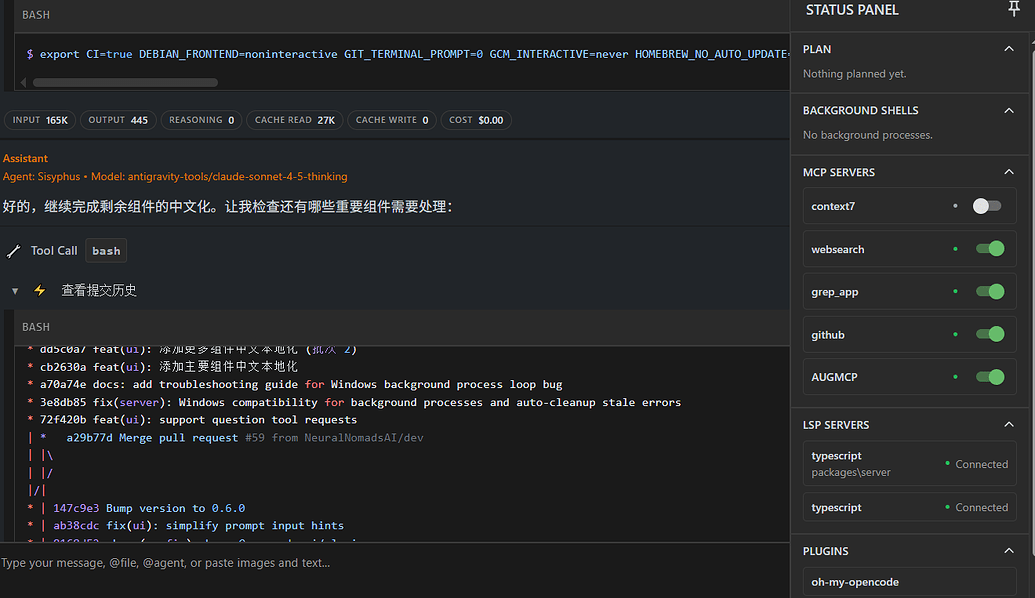
Task: Collapse the 查看提交历史 tool output
Action: 15,290
